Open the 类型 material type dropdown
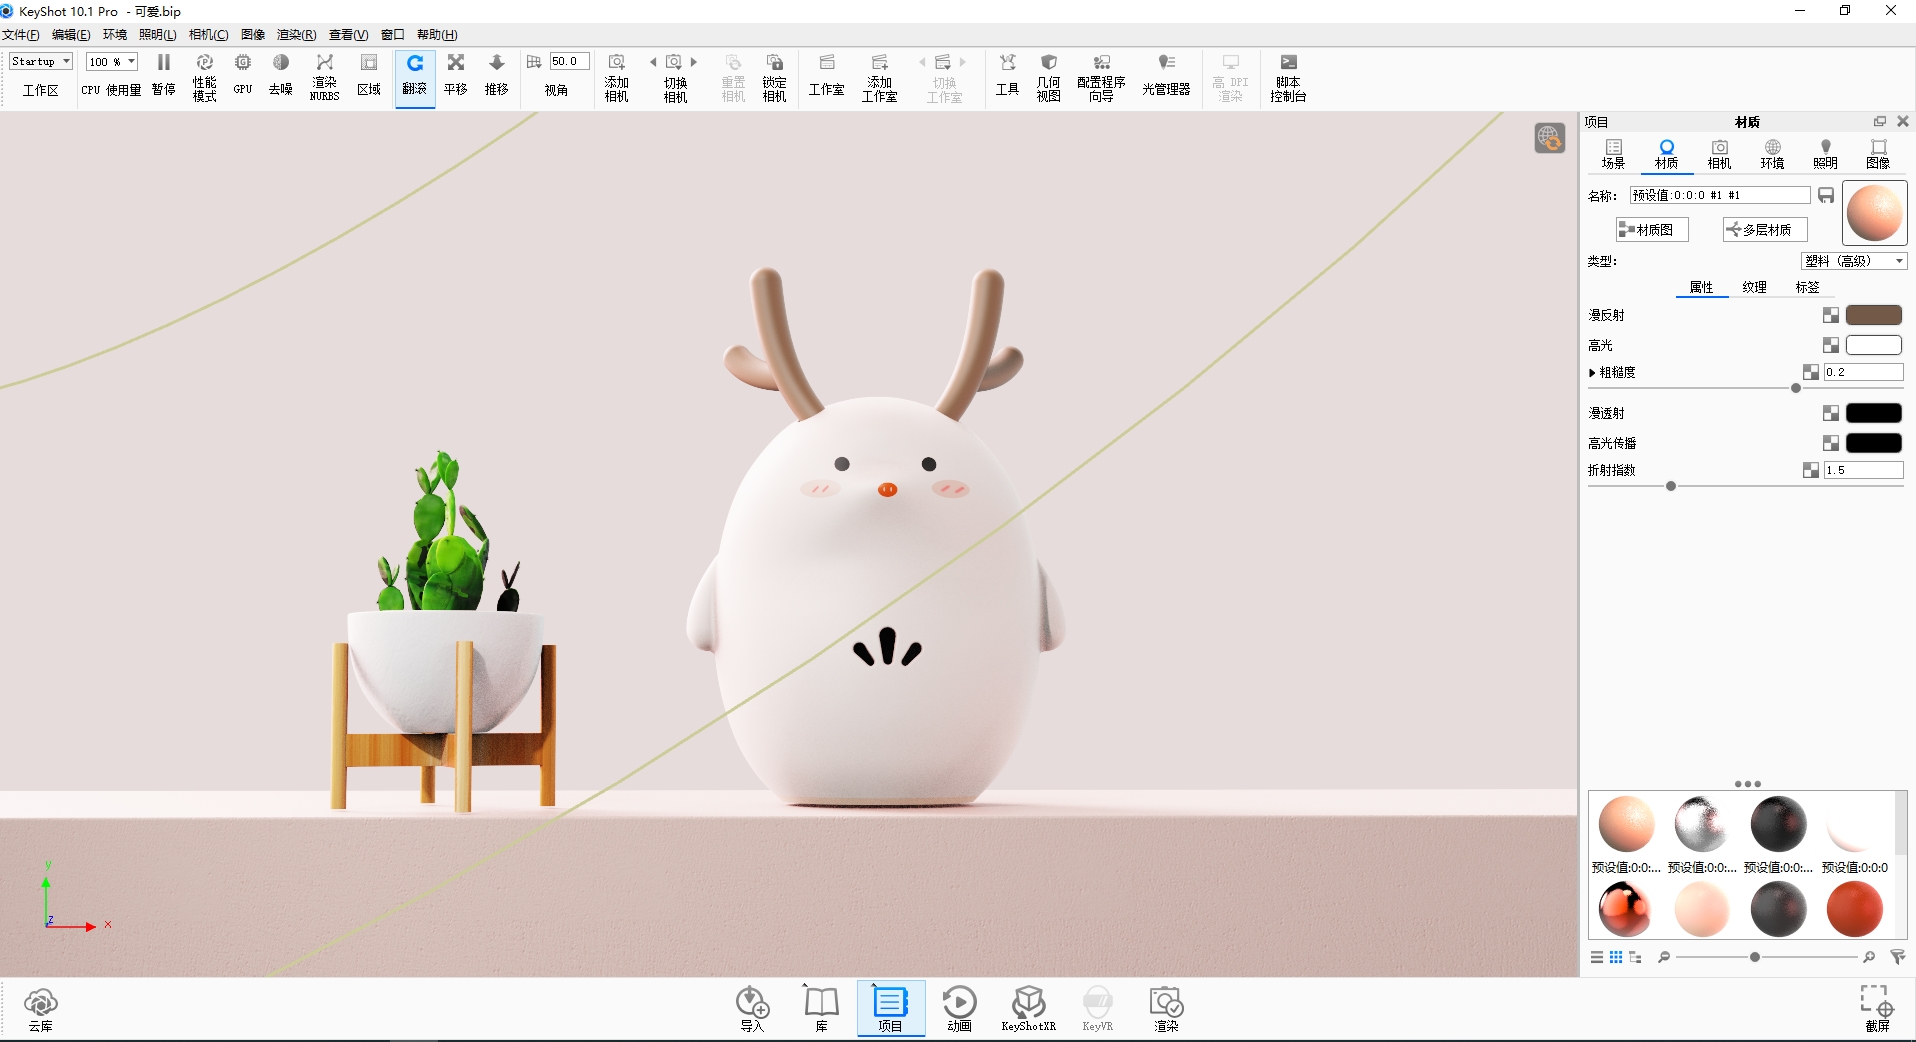The image size is (1916, 1042). coord(1855,261)
